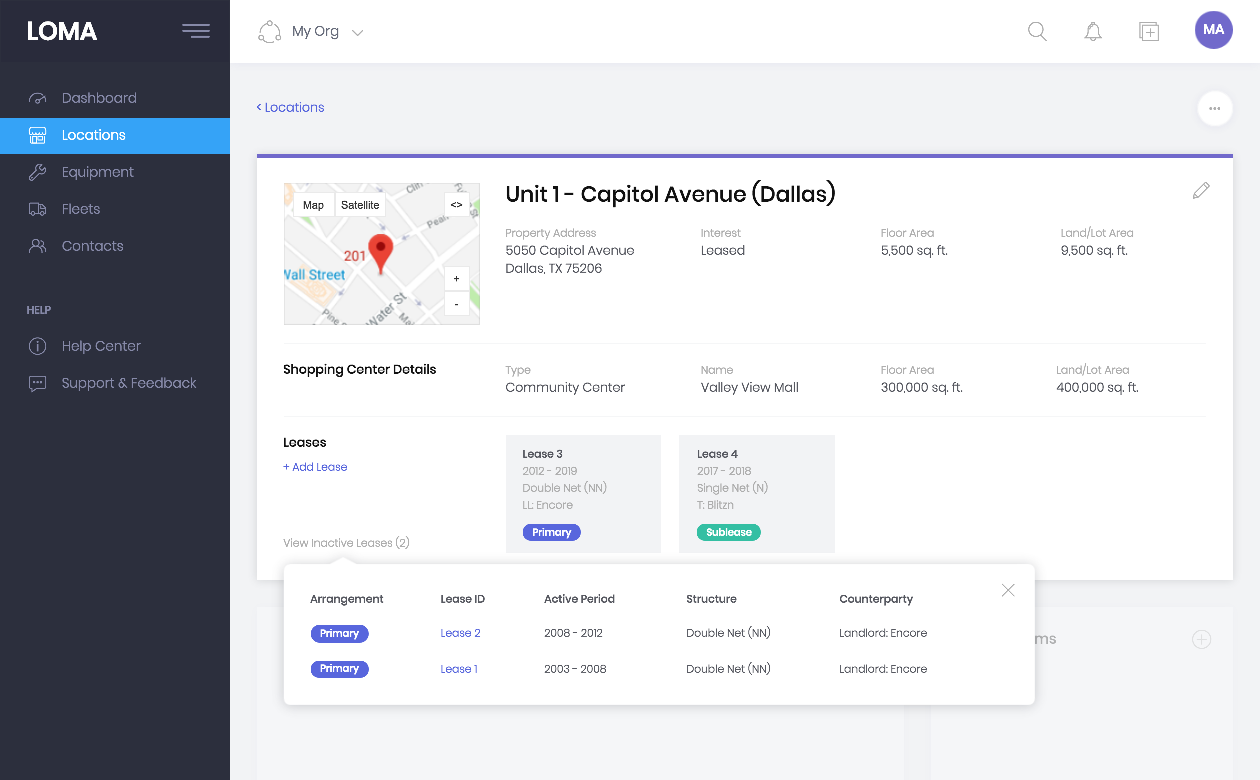Switch the map to Satellite view
This screenshot has height=780, width=1260.
click(x=360, y=204)
